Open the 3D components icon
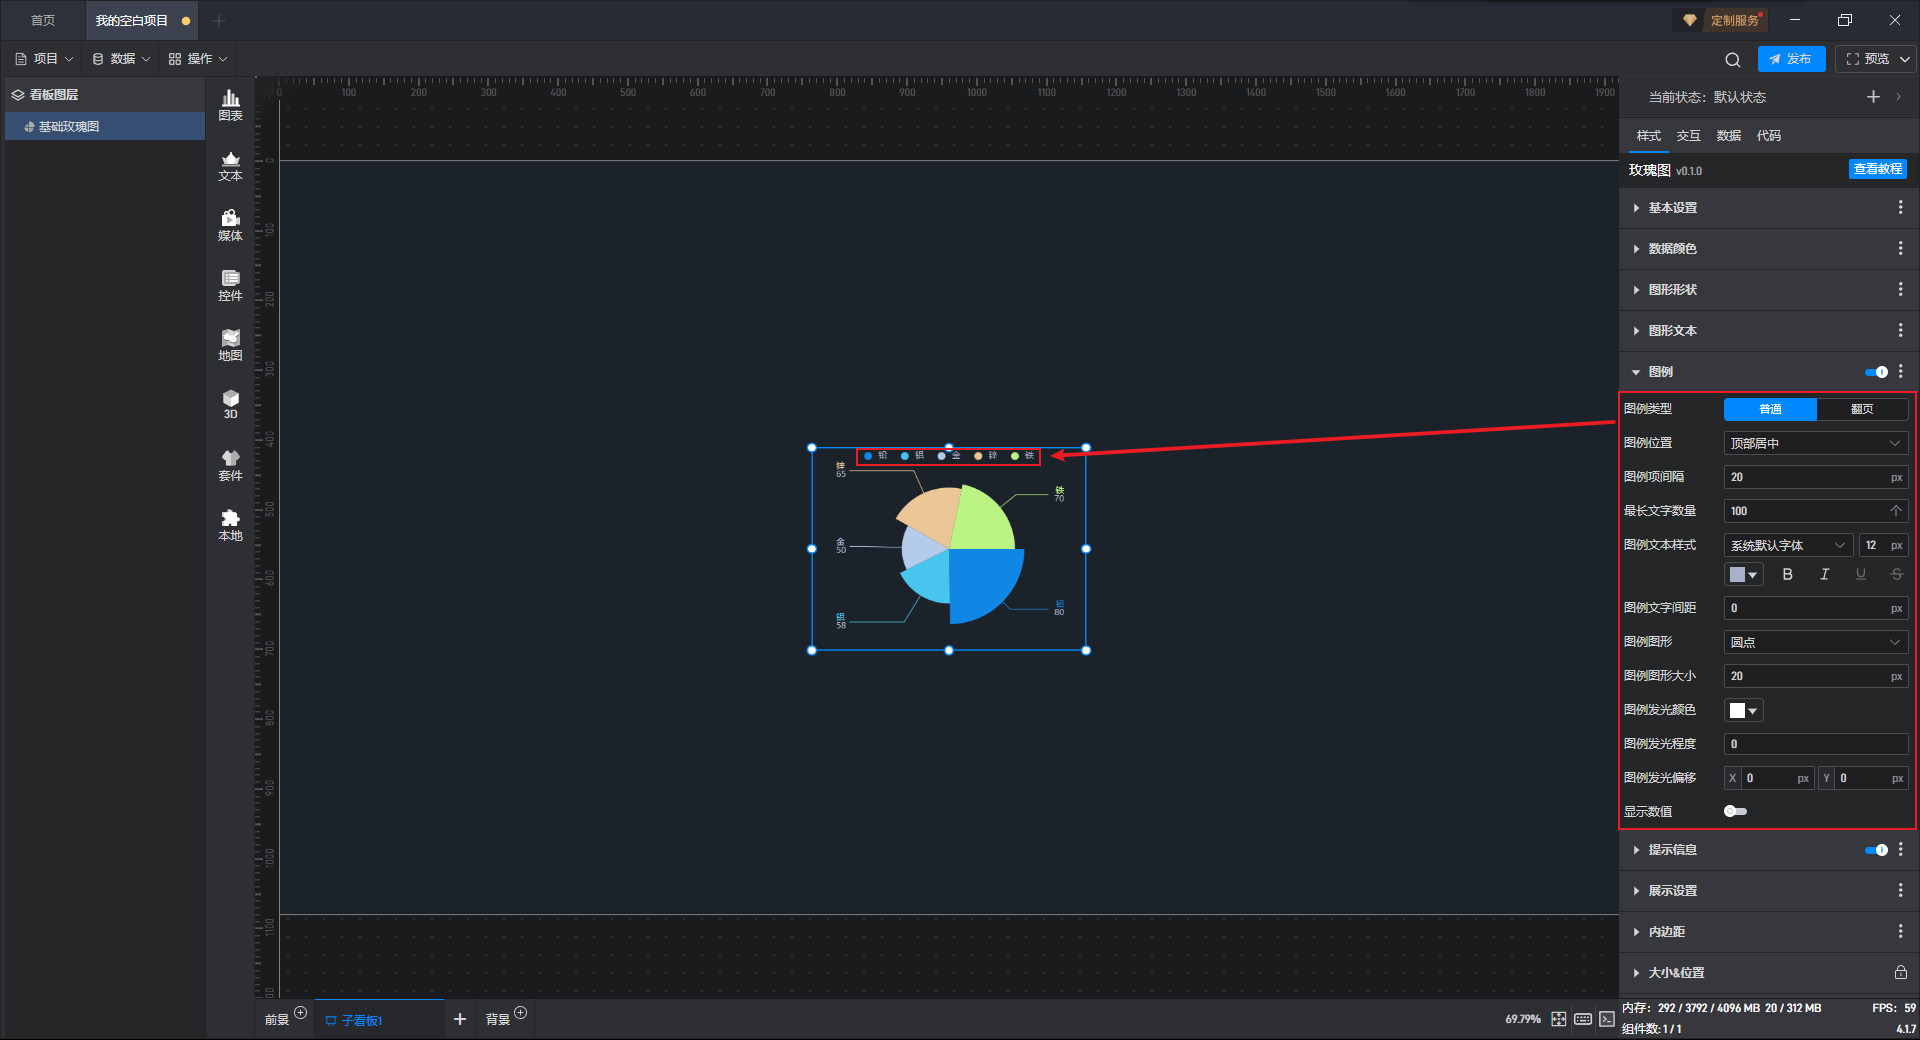The image size is (1920, 1040). 230,404
